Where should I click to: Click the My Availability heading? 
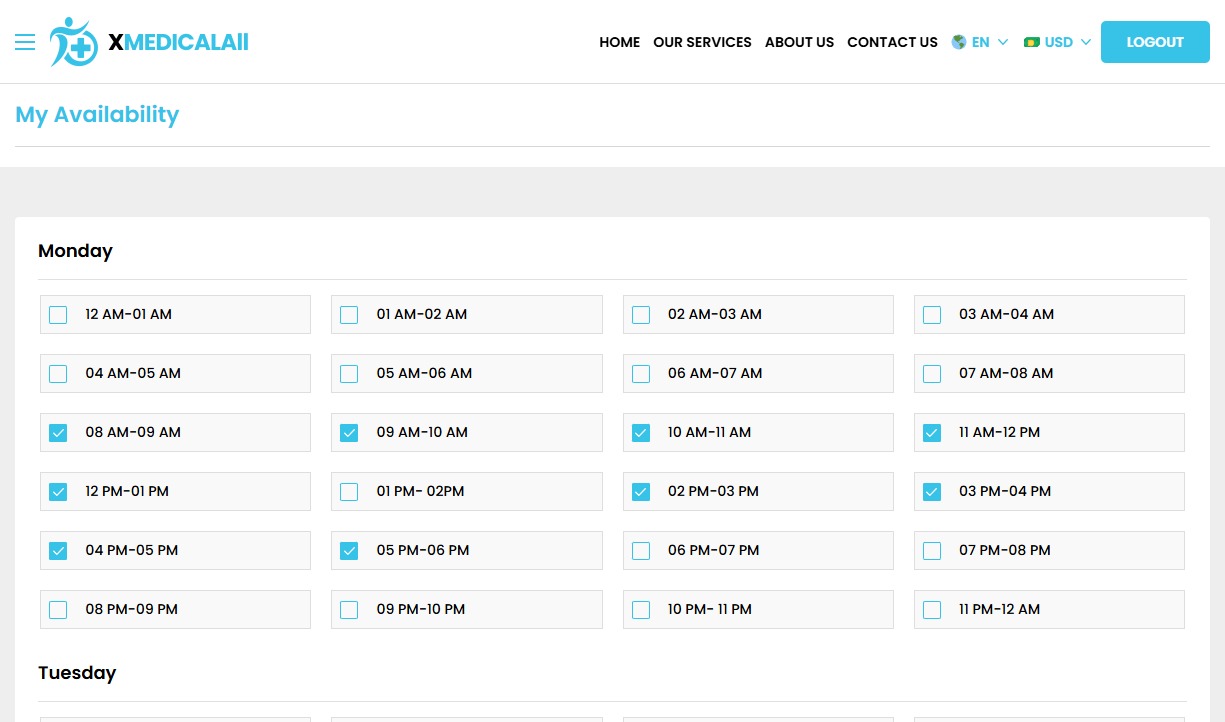(97, 114)
